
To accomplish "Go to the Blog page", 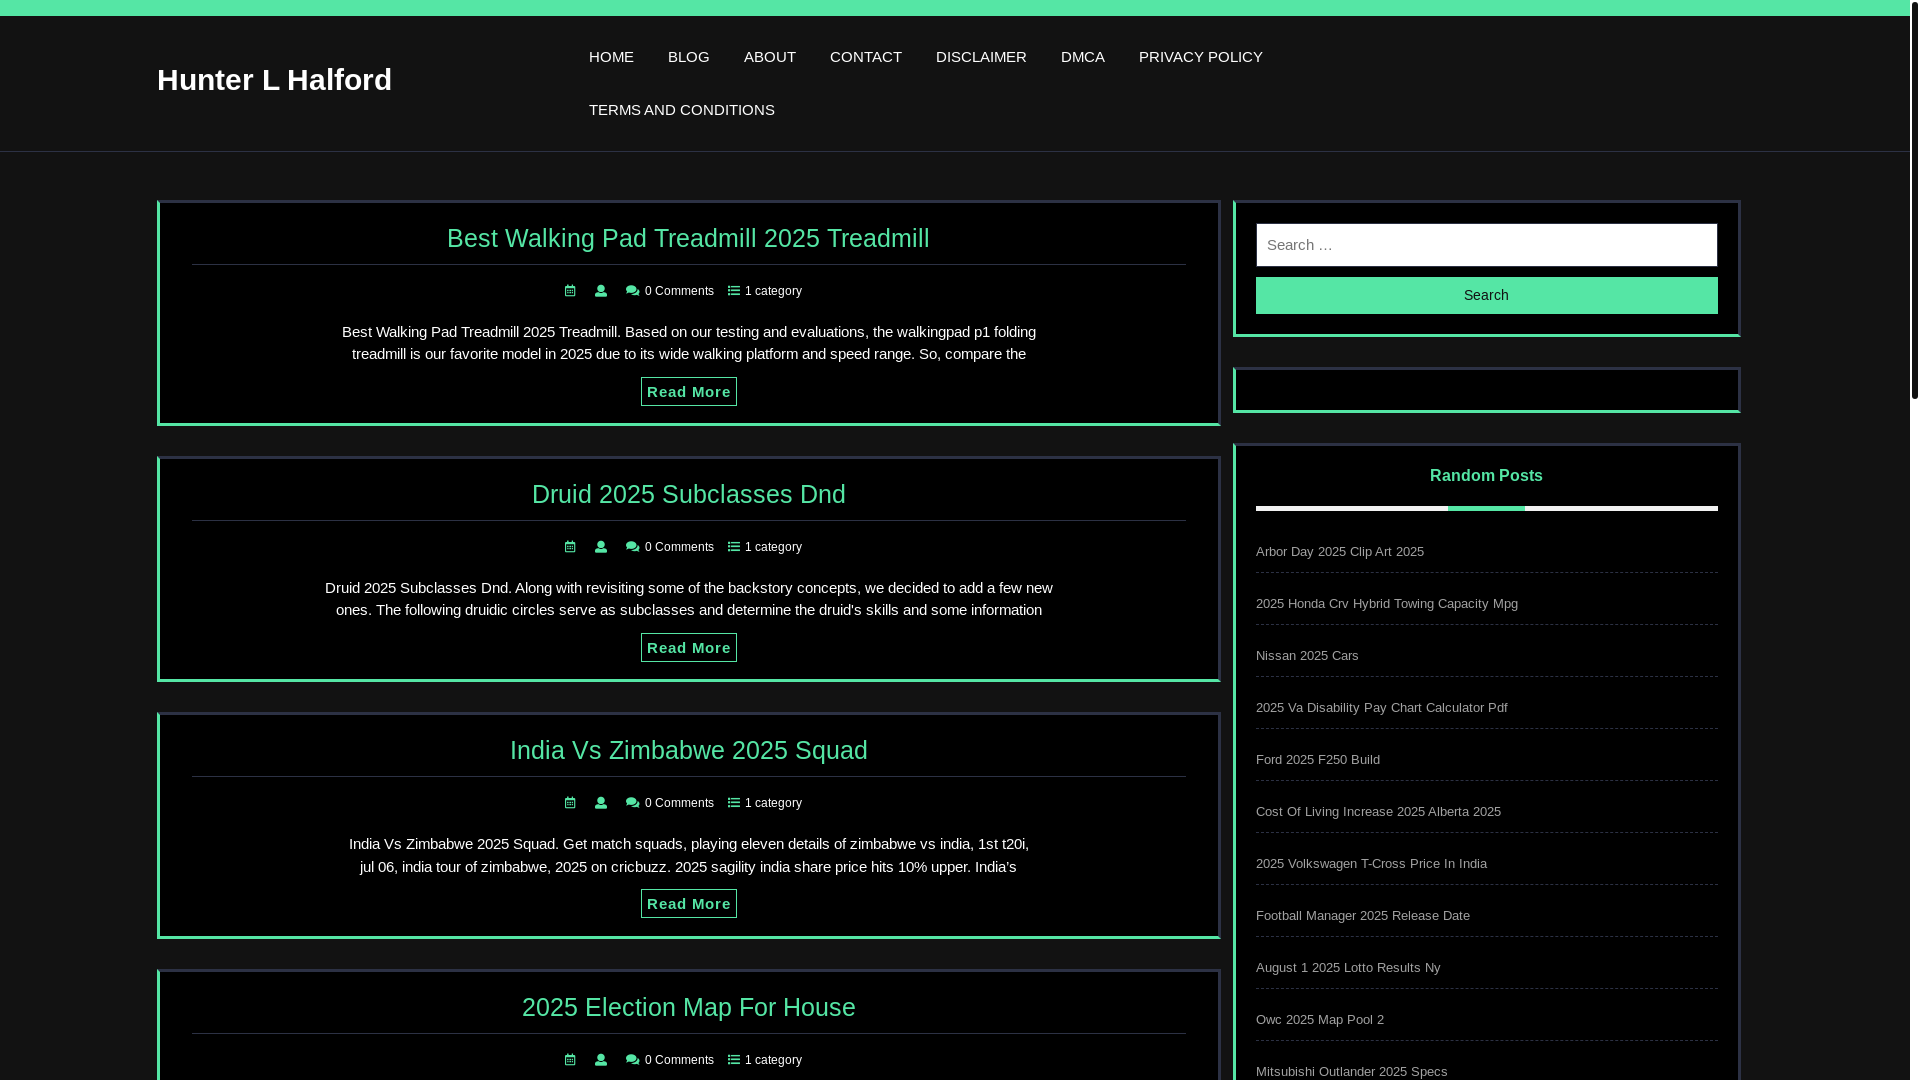I will coord(688,57).
